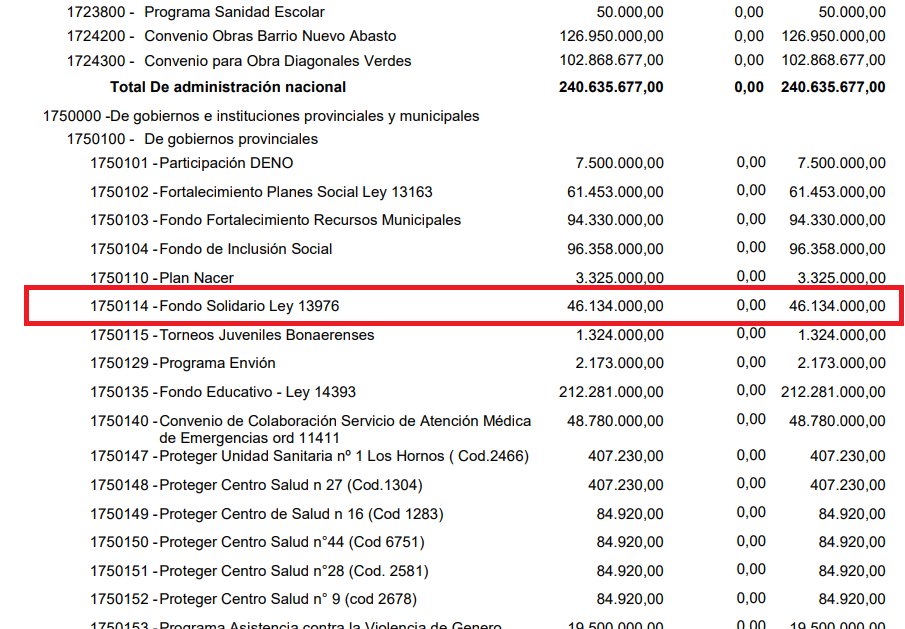Click the 1750000 De gobiernos e instituciones heading
905x629 pixels.
[x=261, y=116]
